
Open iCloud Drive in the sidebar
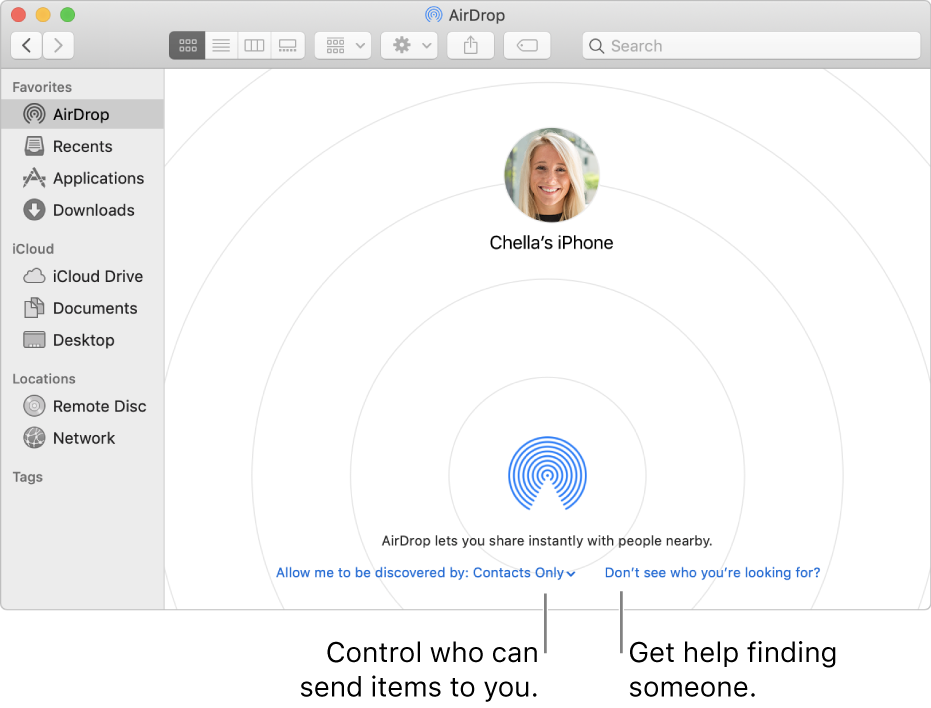83,276
